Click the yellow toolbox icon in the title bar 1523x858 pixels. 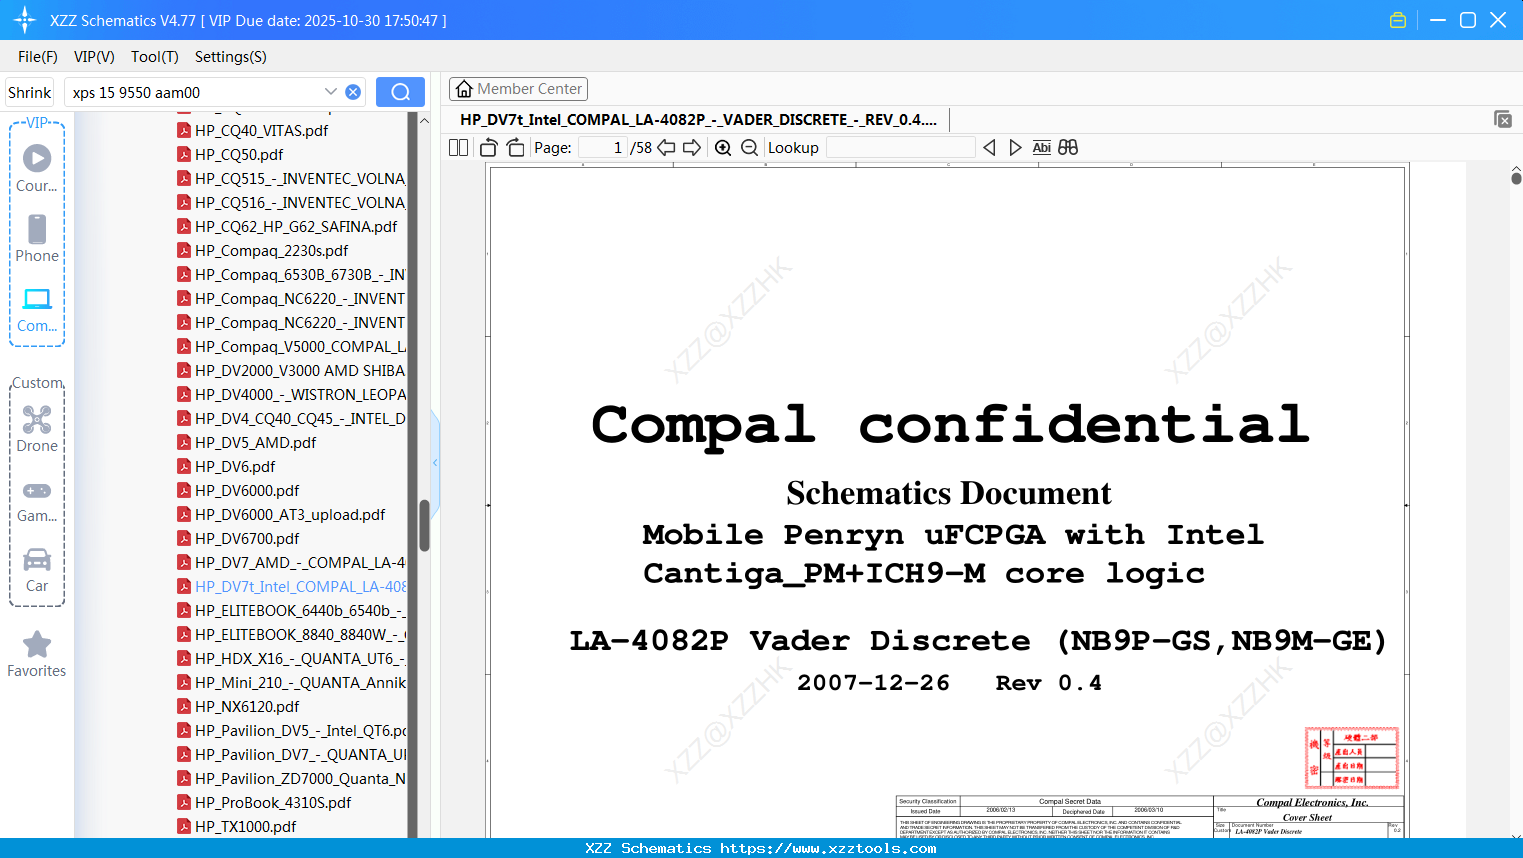(x=1398, y=20)
